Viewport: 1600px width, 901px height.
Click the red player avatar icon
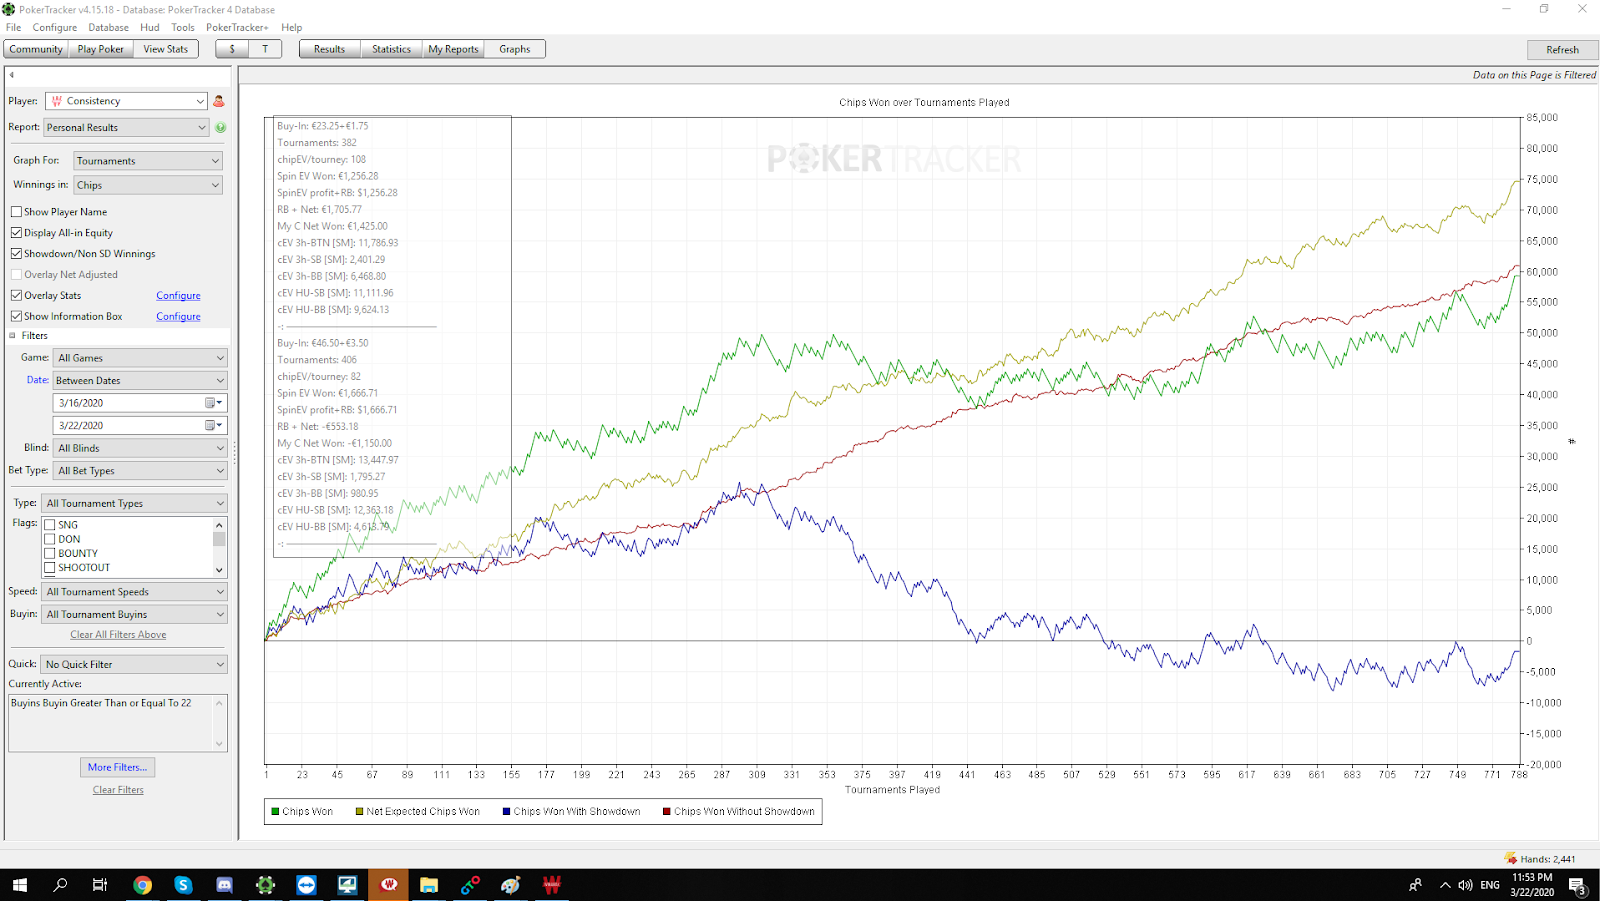point(219,101)
